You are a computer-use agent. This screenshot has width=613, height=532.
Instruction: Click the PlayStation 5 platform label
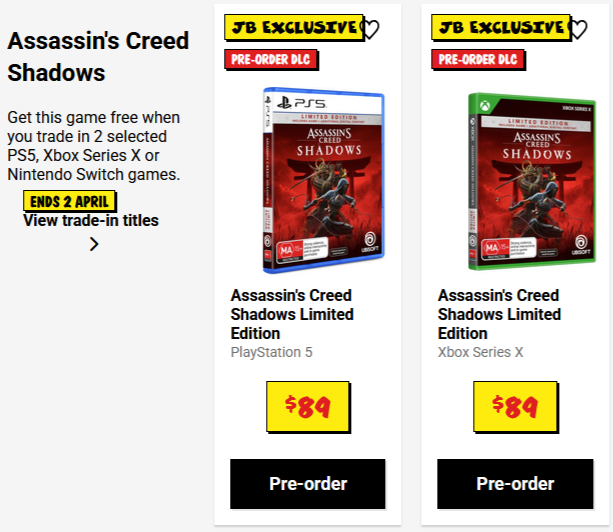pyautogui.click(x=272, y=352)
